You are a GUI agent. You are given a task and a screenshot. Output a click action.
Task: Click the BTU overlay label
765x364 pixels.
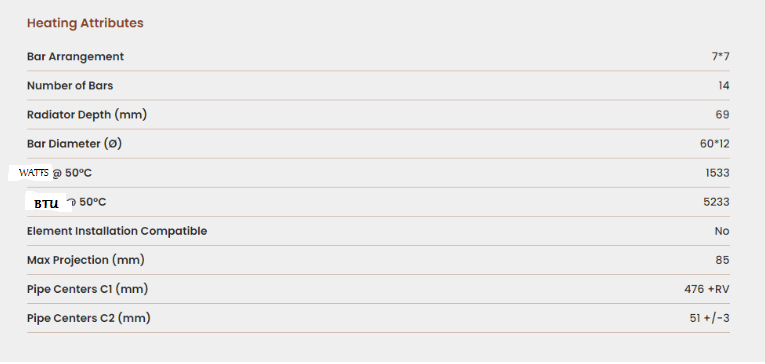click(47, 203)
